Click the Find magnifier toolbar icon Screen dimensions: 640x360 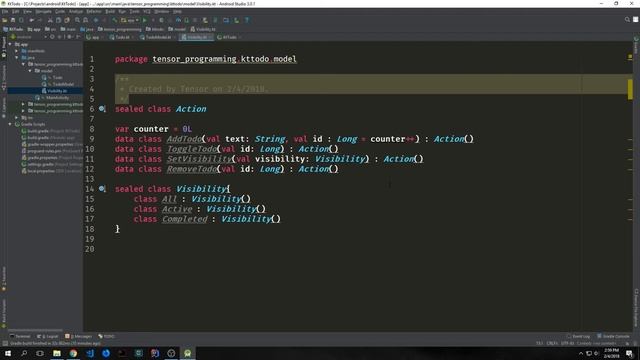(77, 20)
